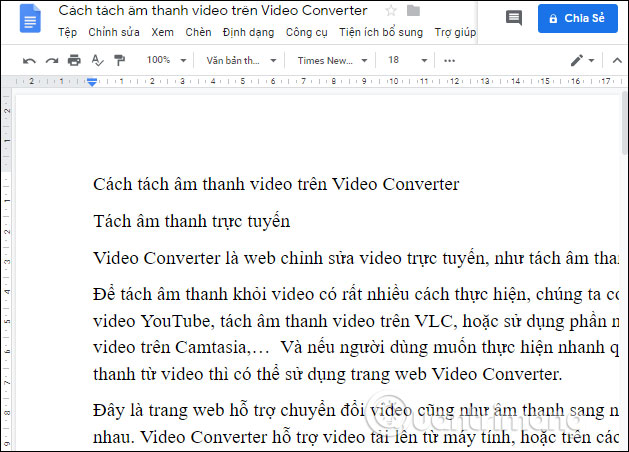
Task: Click heading 'Cách tách âm thanh video trên Video Converter'
Action: 276,184
